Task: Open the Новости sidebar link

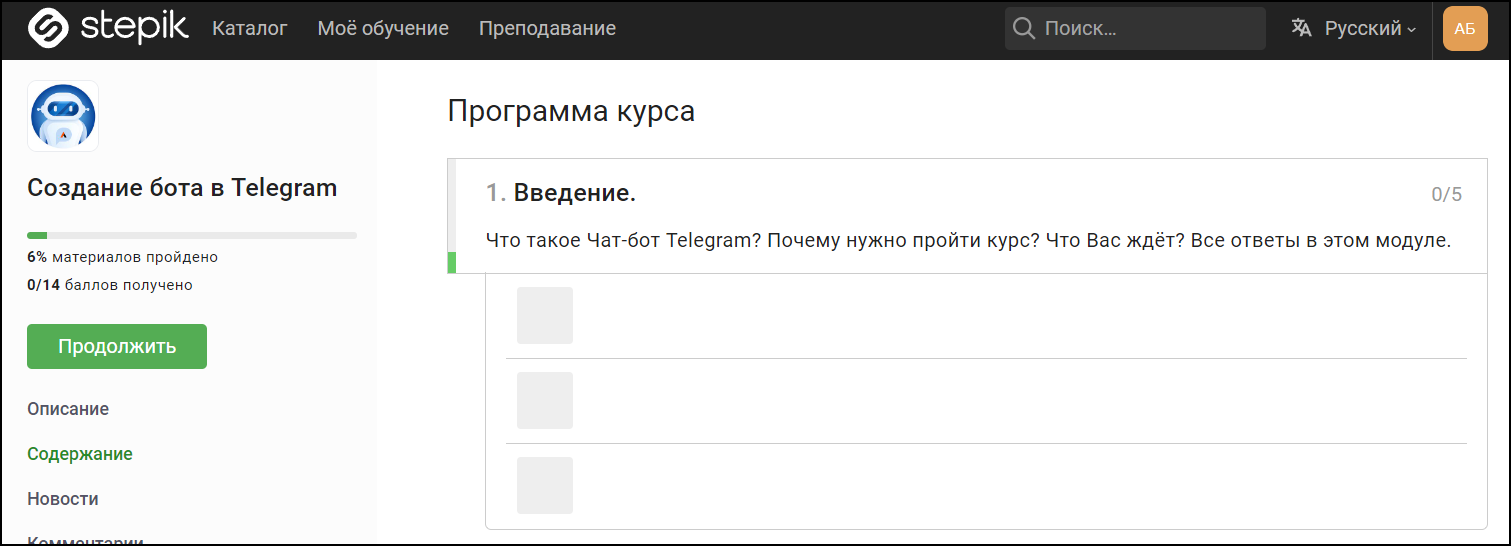Action: pyautogui.click(x=63, y=499)
